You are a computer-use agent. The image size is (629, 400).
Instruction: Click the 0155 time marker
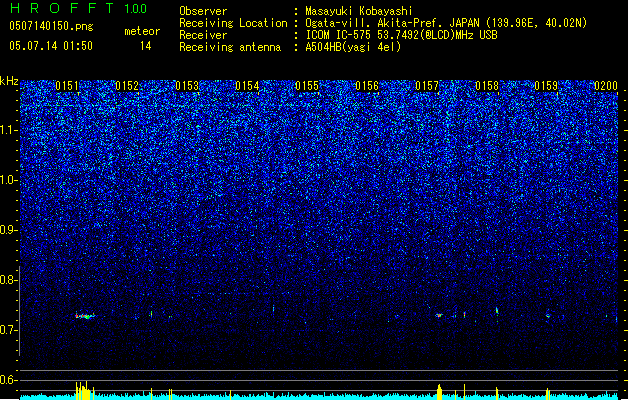pyautogui.click(x=307, y=86)
